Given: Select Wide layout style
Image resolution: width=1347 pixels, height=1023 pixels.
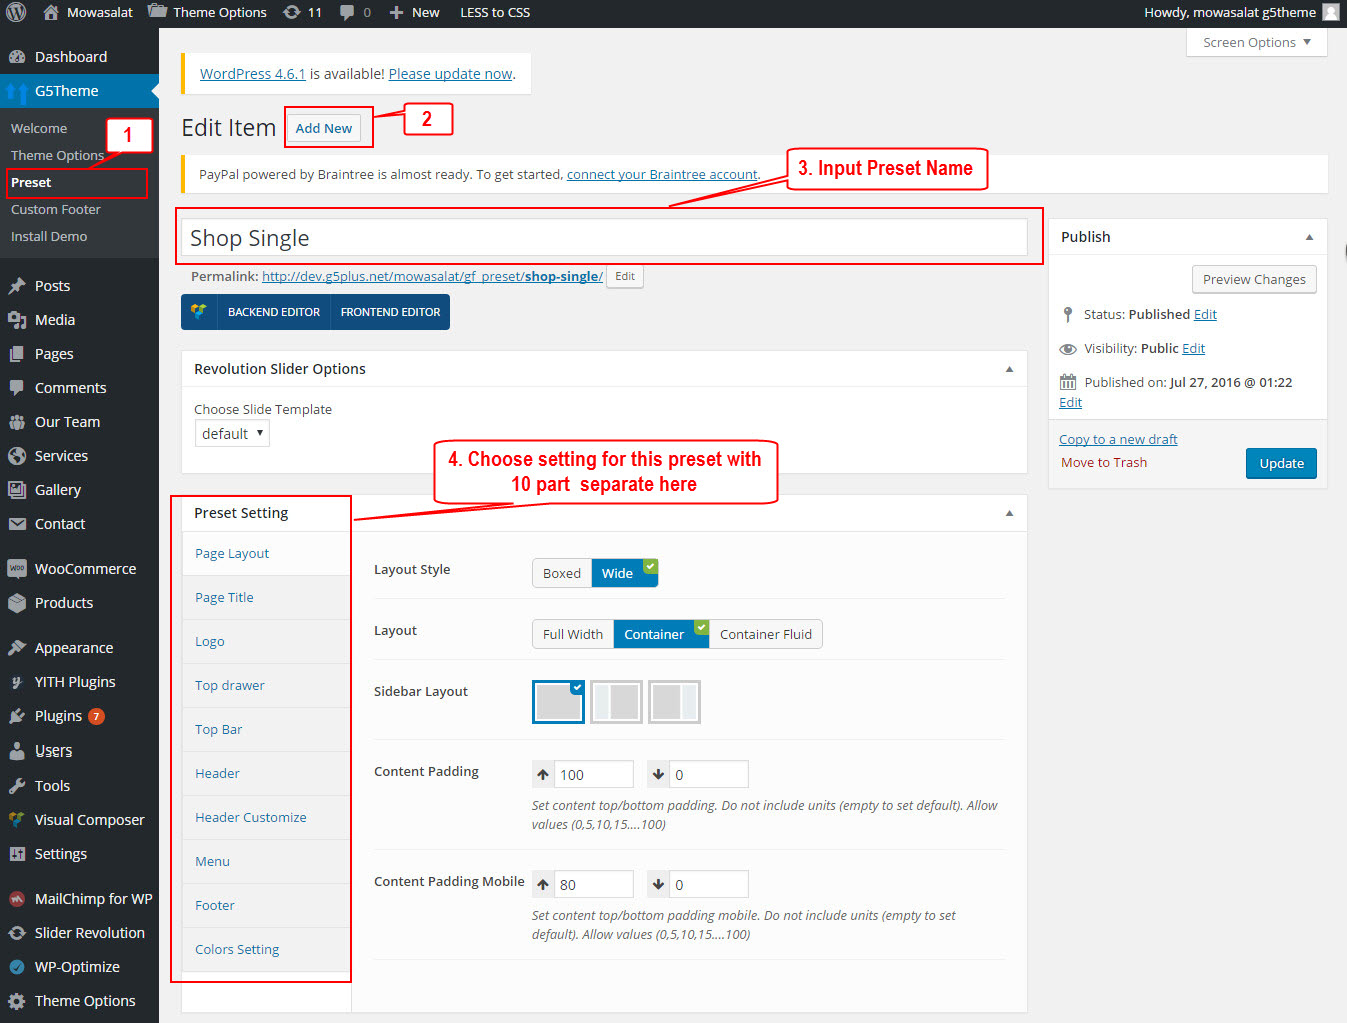Looking at the screenshot, I should [624, 574].
